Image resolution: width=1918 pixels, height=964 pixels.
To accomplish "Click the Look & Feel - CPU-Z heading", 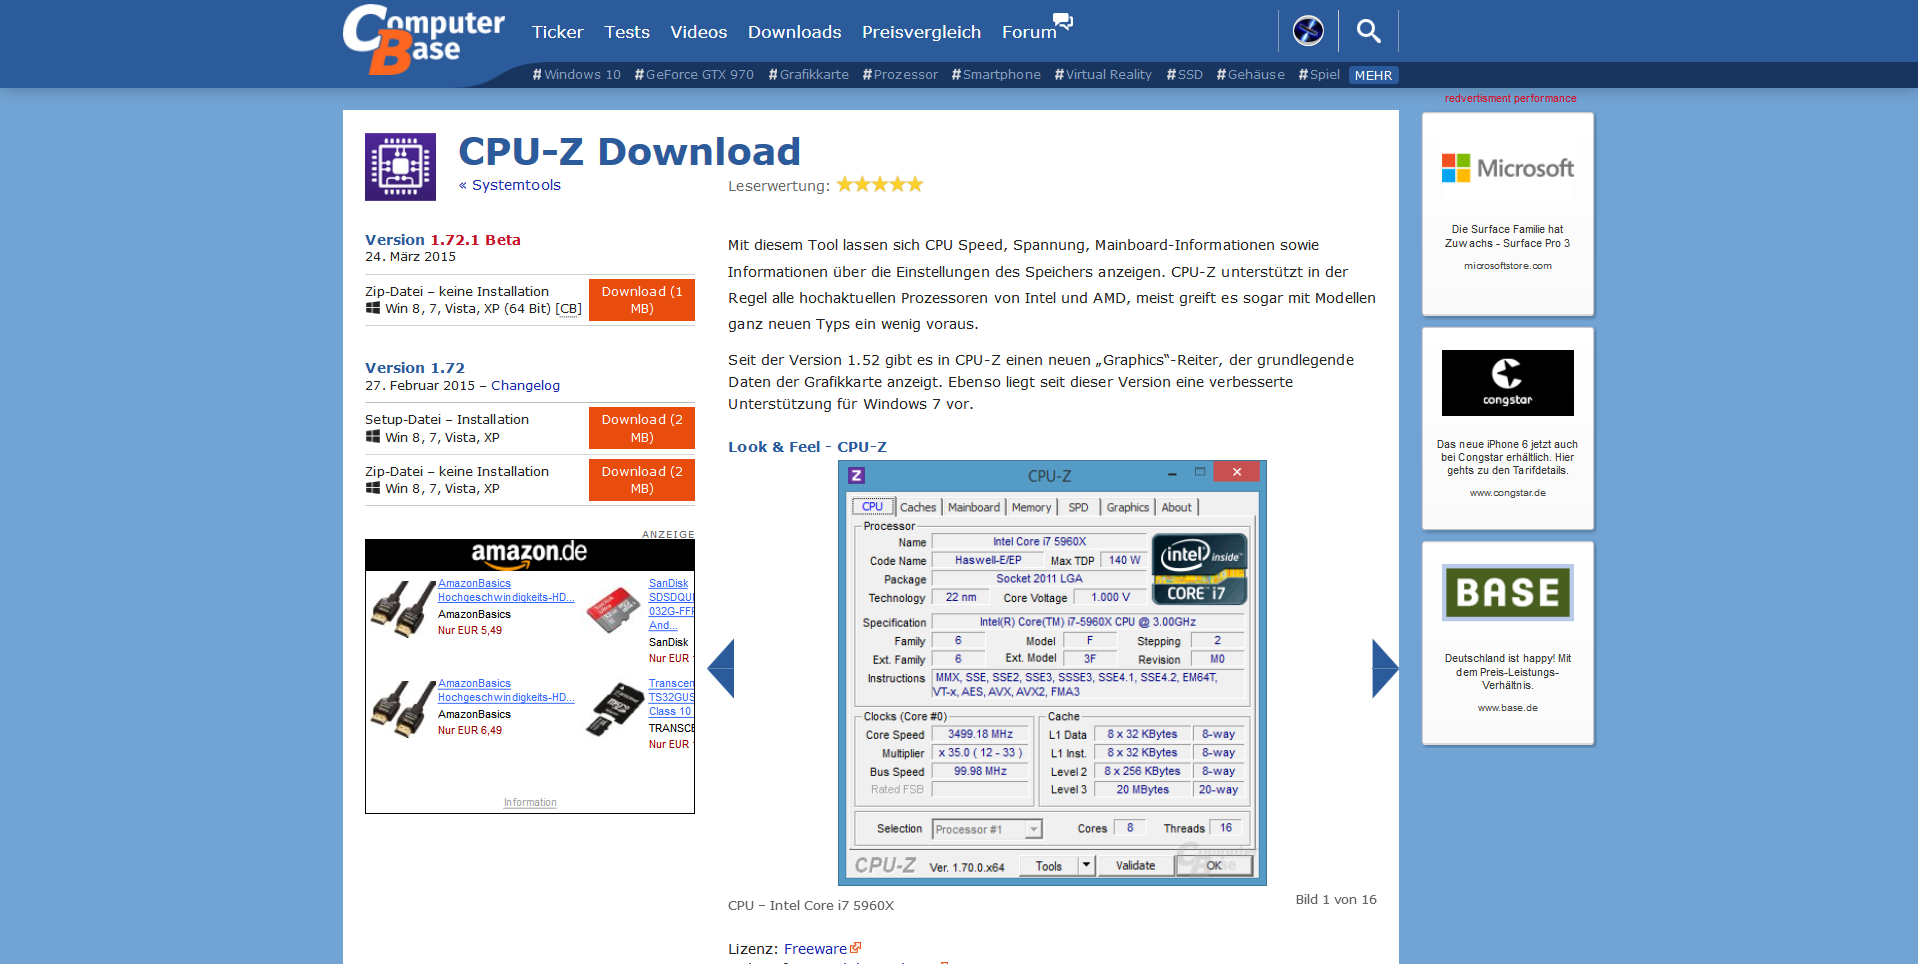I will [x=807, y=447].
